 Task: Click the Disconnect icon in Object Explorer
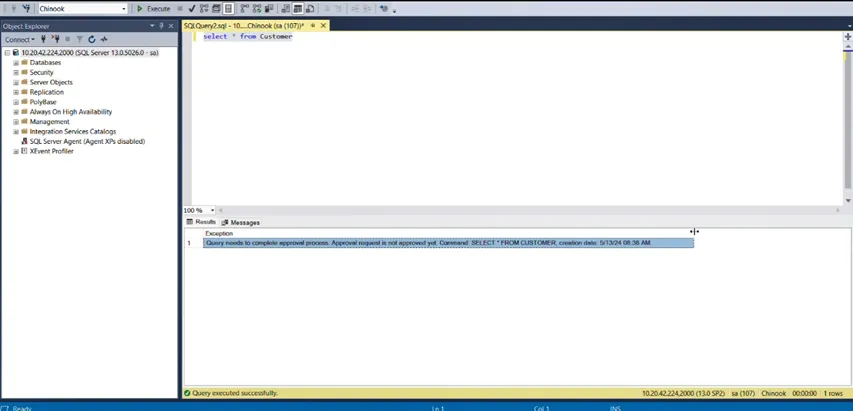click(55, 39)
